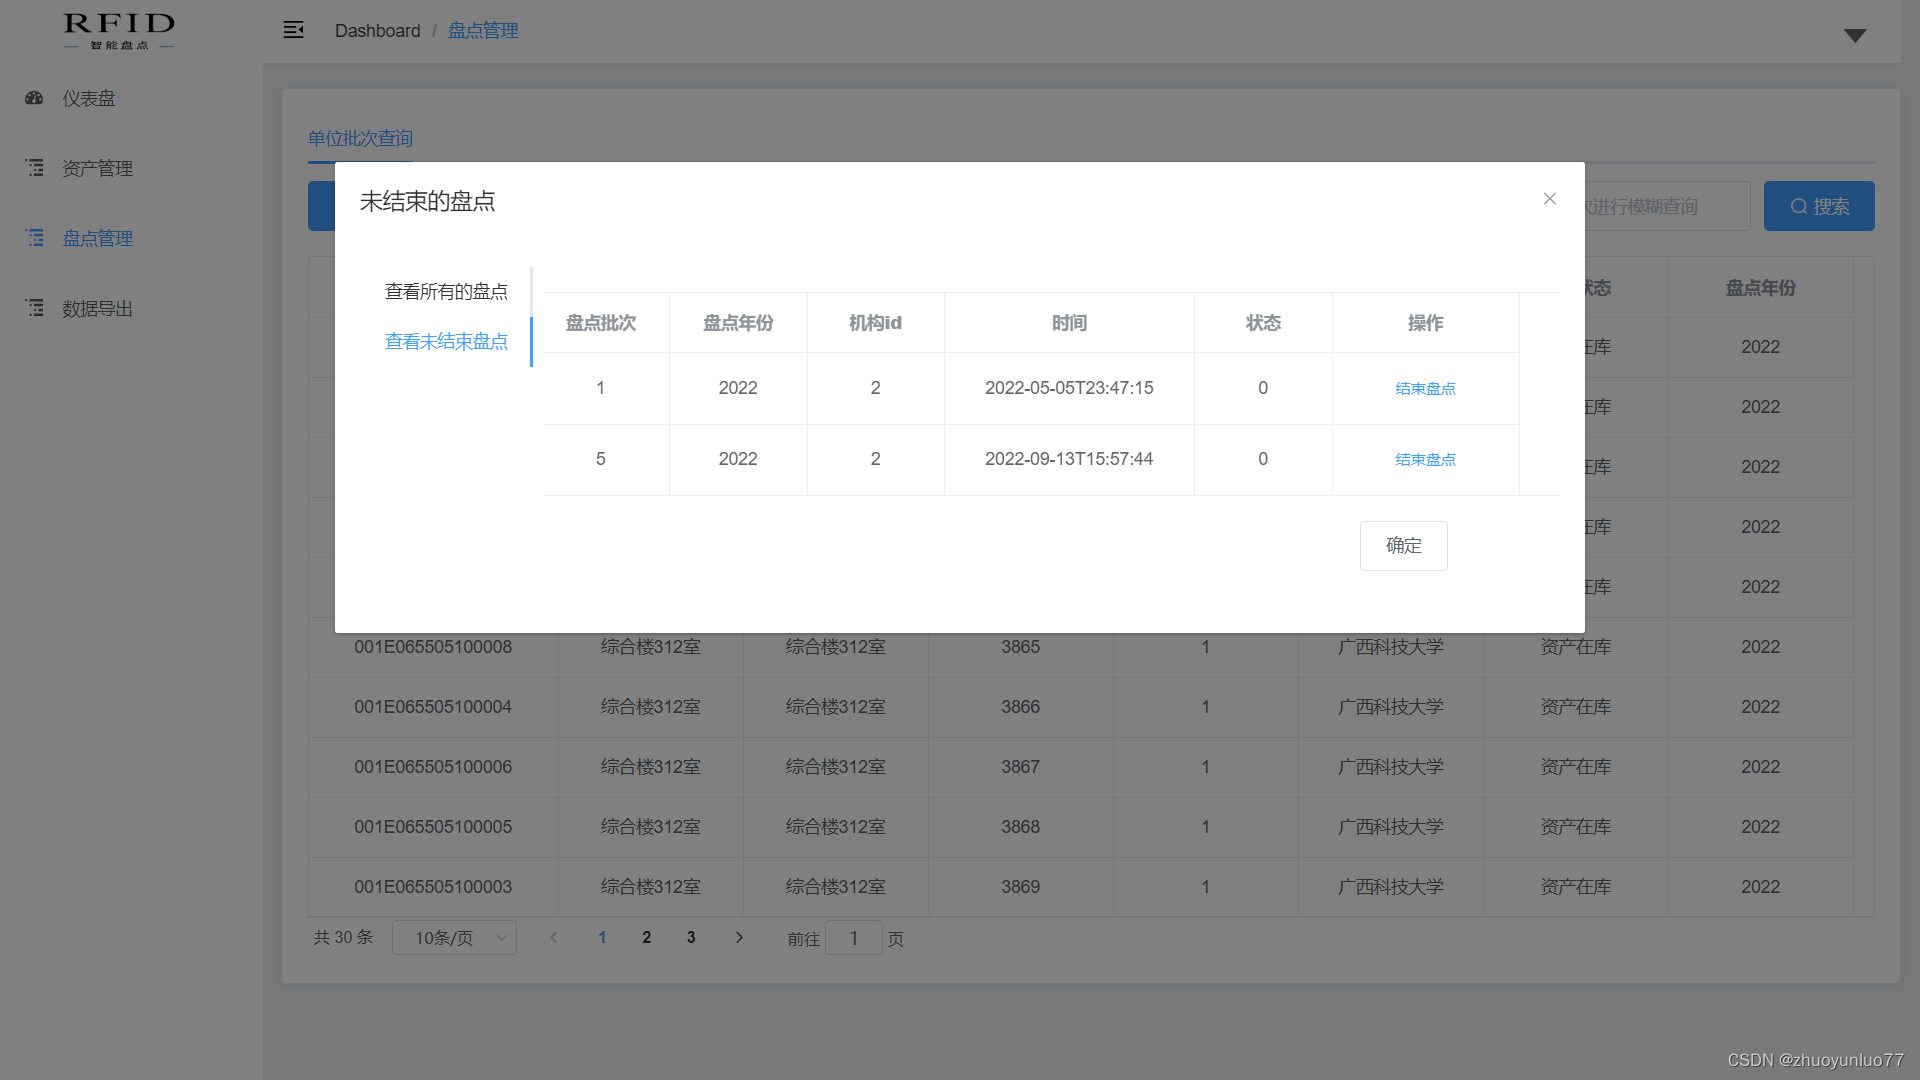Click the RFID logo at top left

(119, 30)
